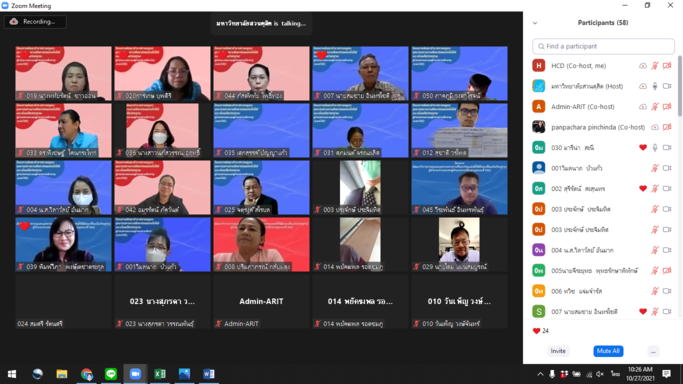Click the HCD participant avatar icon
The width and height of the screenshot is (683, 384).
[539, 65]
